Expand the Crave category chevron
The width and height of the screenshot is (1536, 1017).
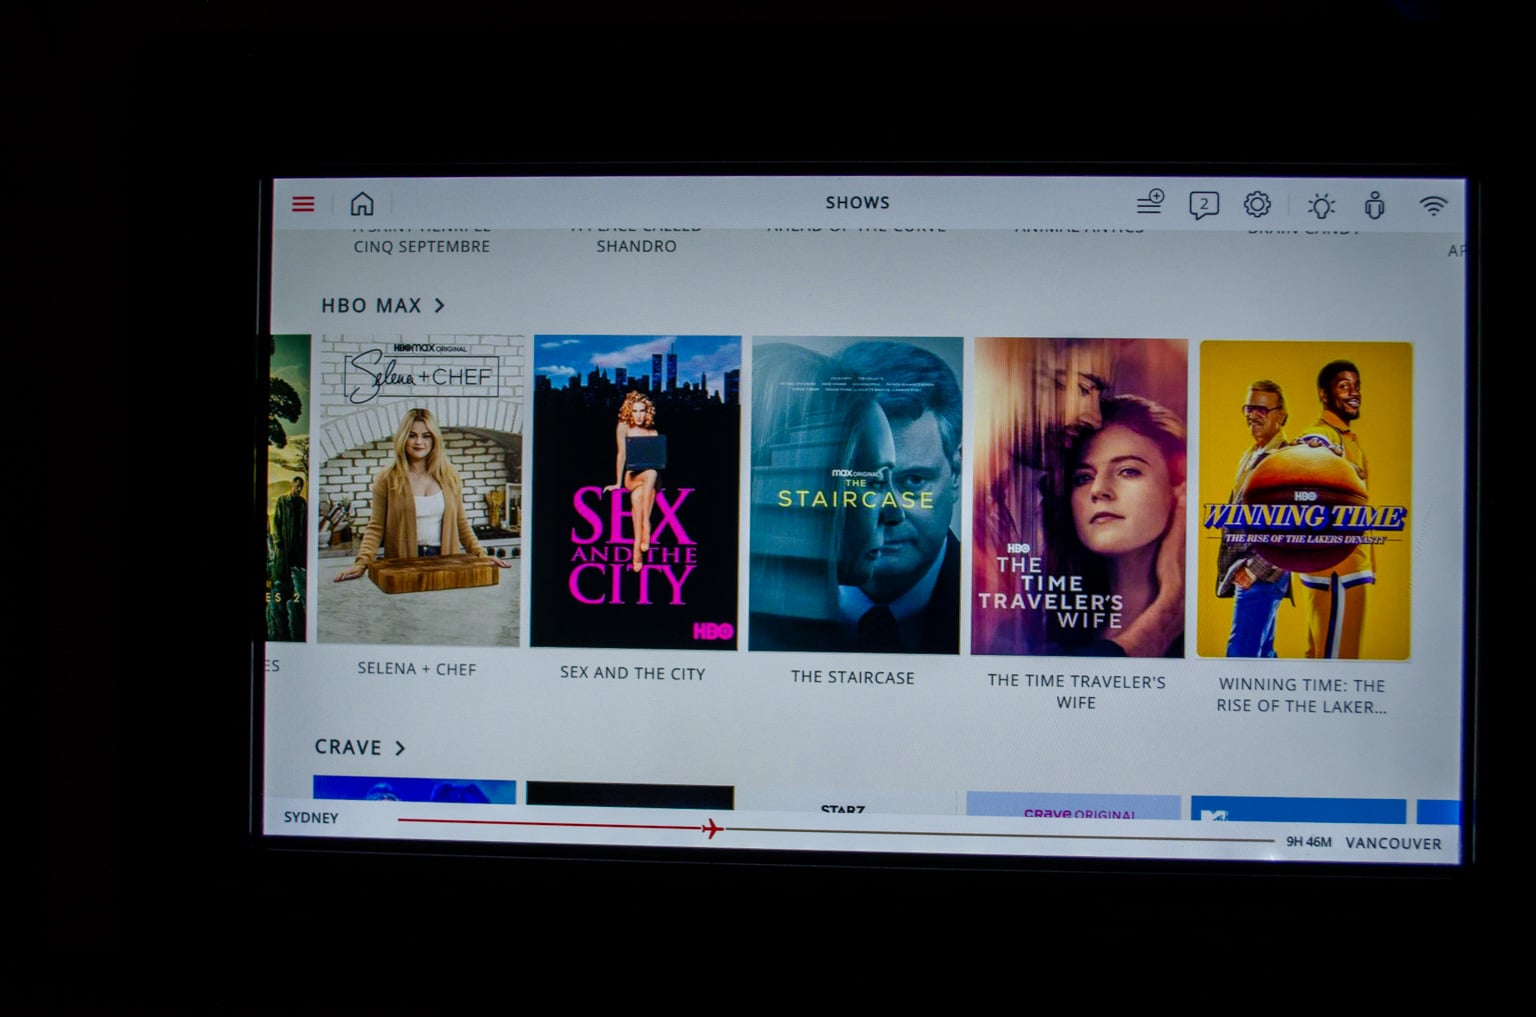pyautogui.click(x=400, y=748)
